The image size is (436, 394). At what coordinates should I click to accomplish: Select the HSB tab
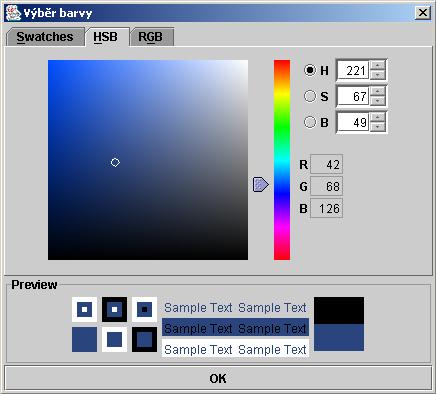click(x=106, y=37)
